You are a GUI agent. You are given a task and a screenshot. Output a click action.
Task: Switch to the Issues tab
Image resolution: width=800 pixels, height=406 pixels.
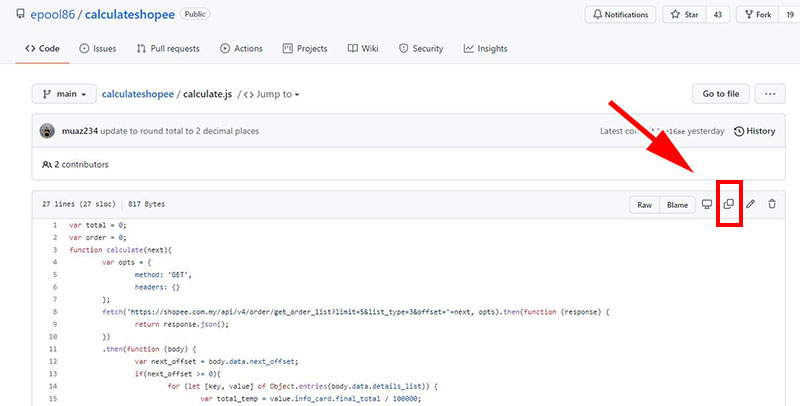coord(98,48)
